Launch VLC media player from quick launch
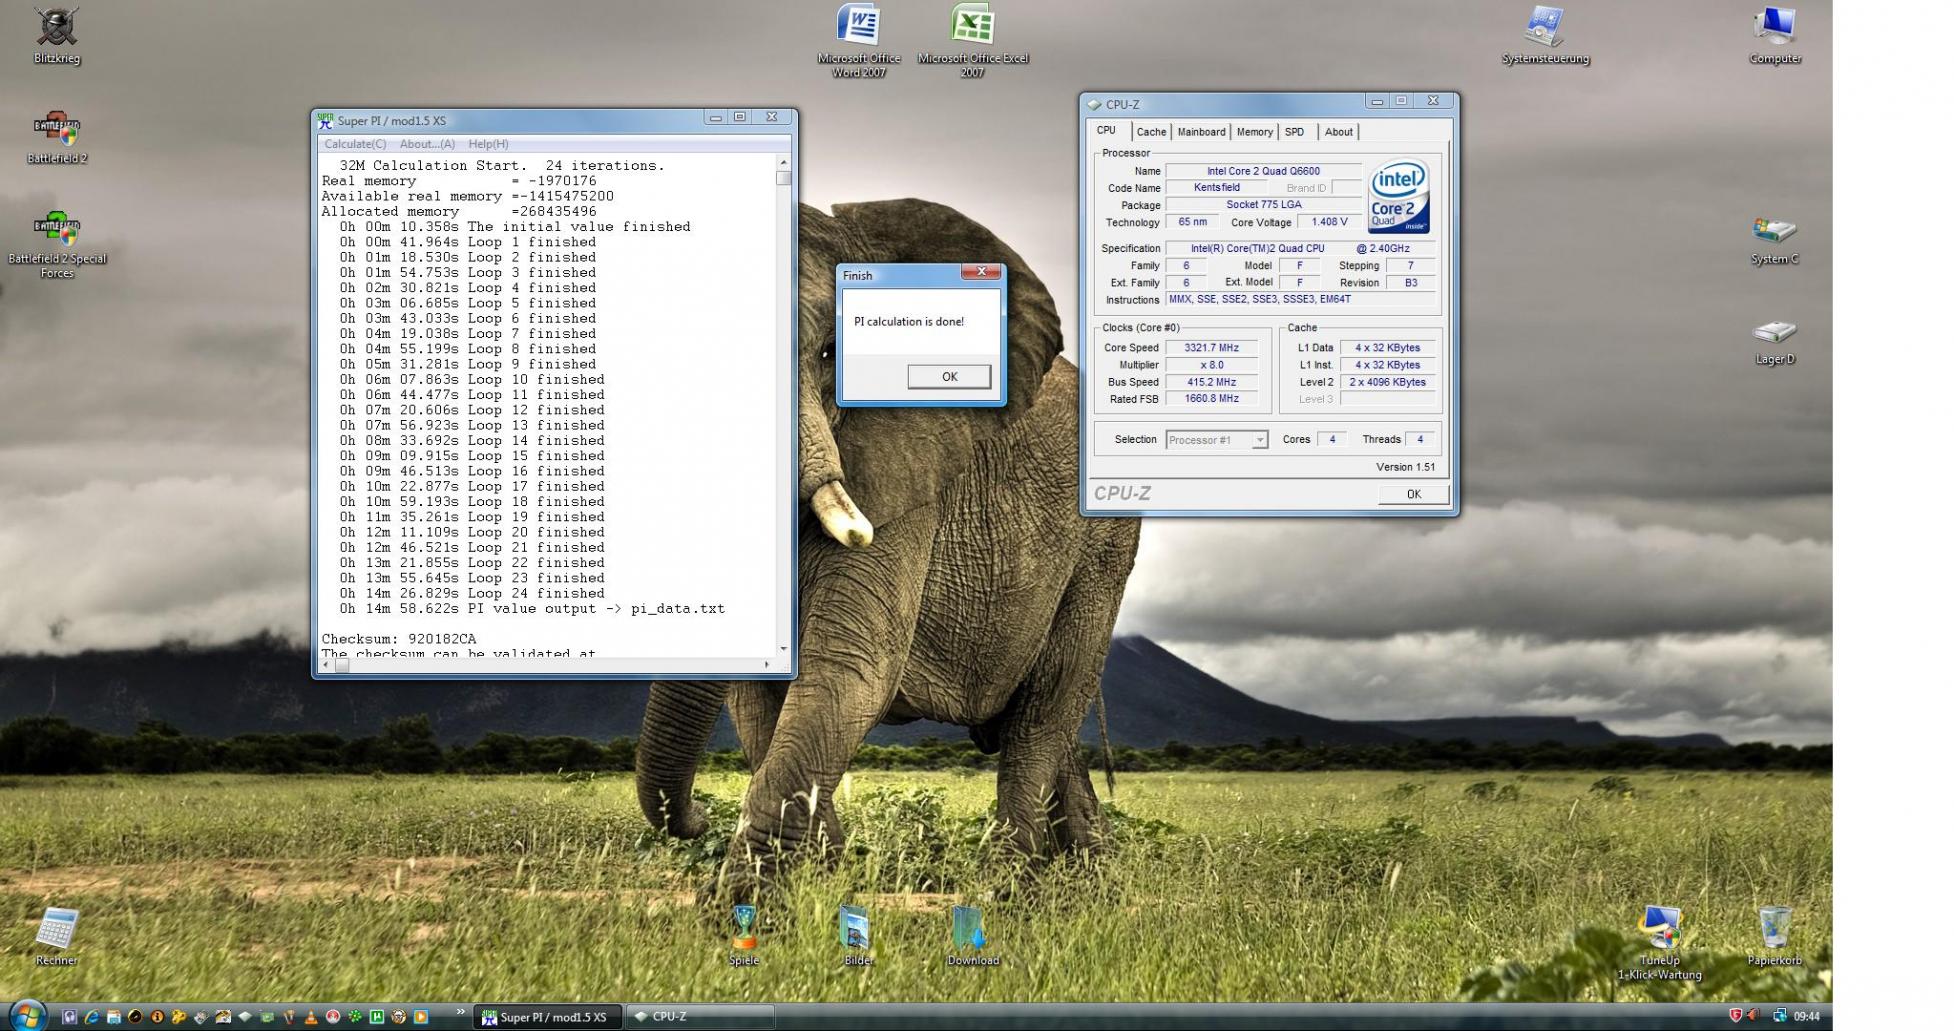The width and height of the screenshot is (1954, 1031). [x=311, y=1017]
